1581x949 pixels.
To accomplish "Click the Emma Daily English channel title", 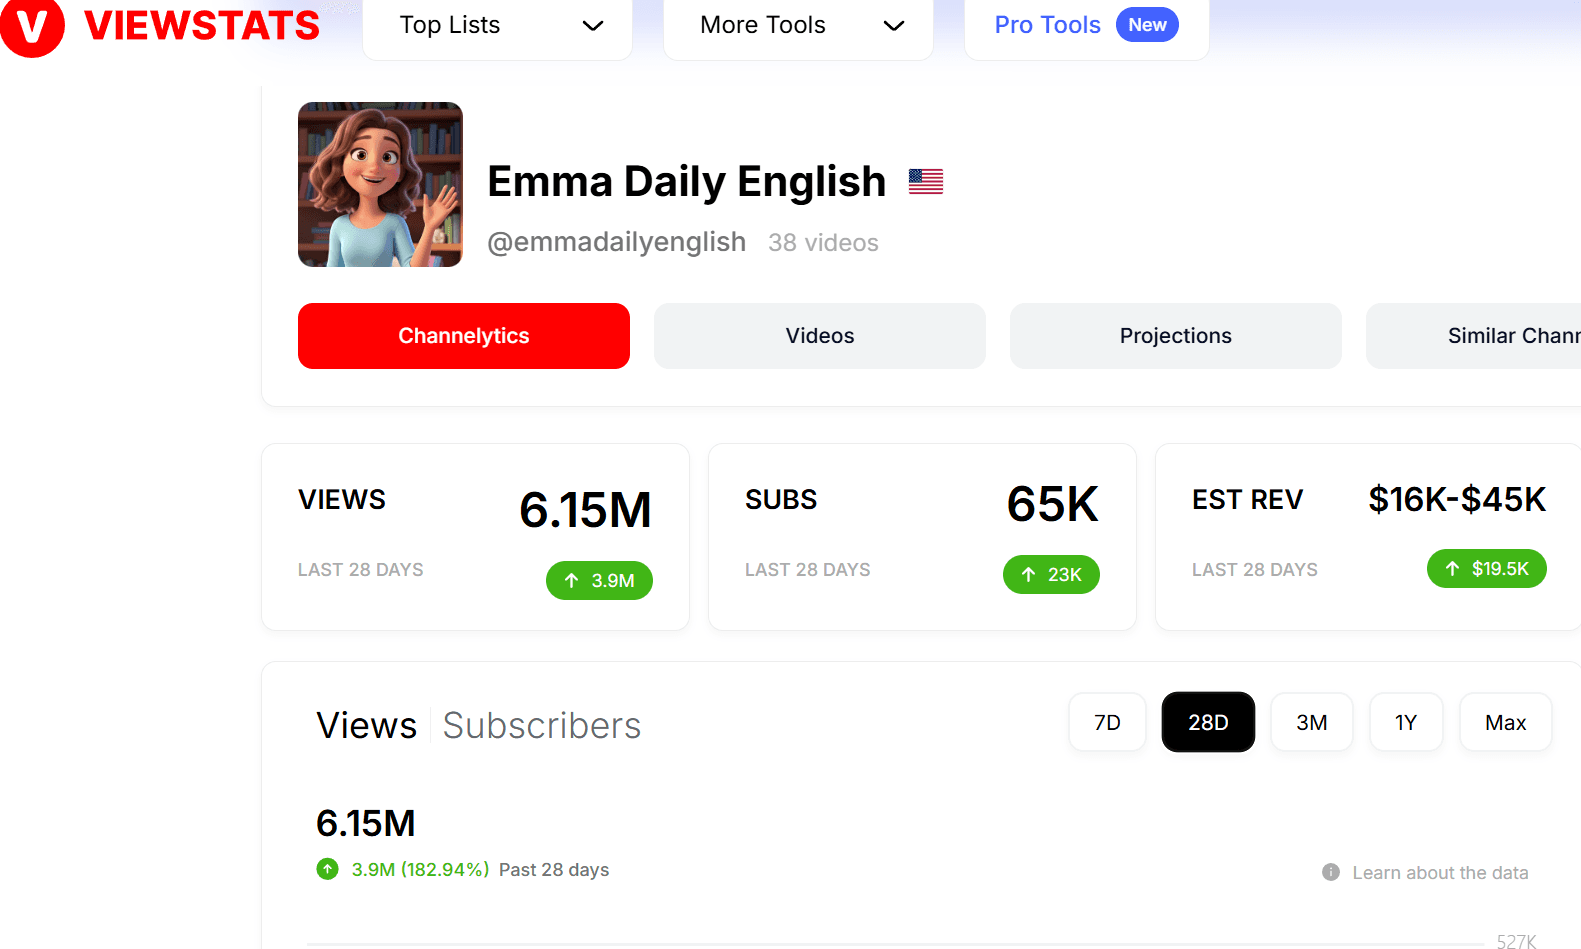I will click(x=687, y=182).
